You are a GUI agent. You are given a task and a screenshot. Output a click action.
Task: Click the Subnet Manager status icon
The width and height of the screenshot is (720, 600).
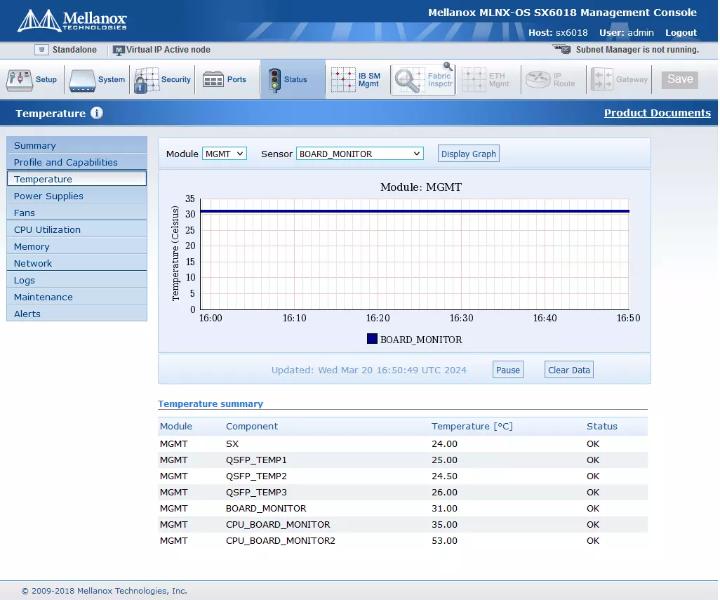[562, 49]
